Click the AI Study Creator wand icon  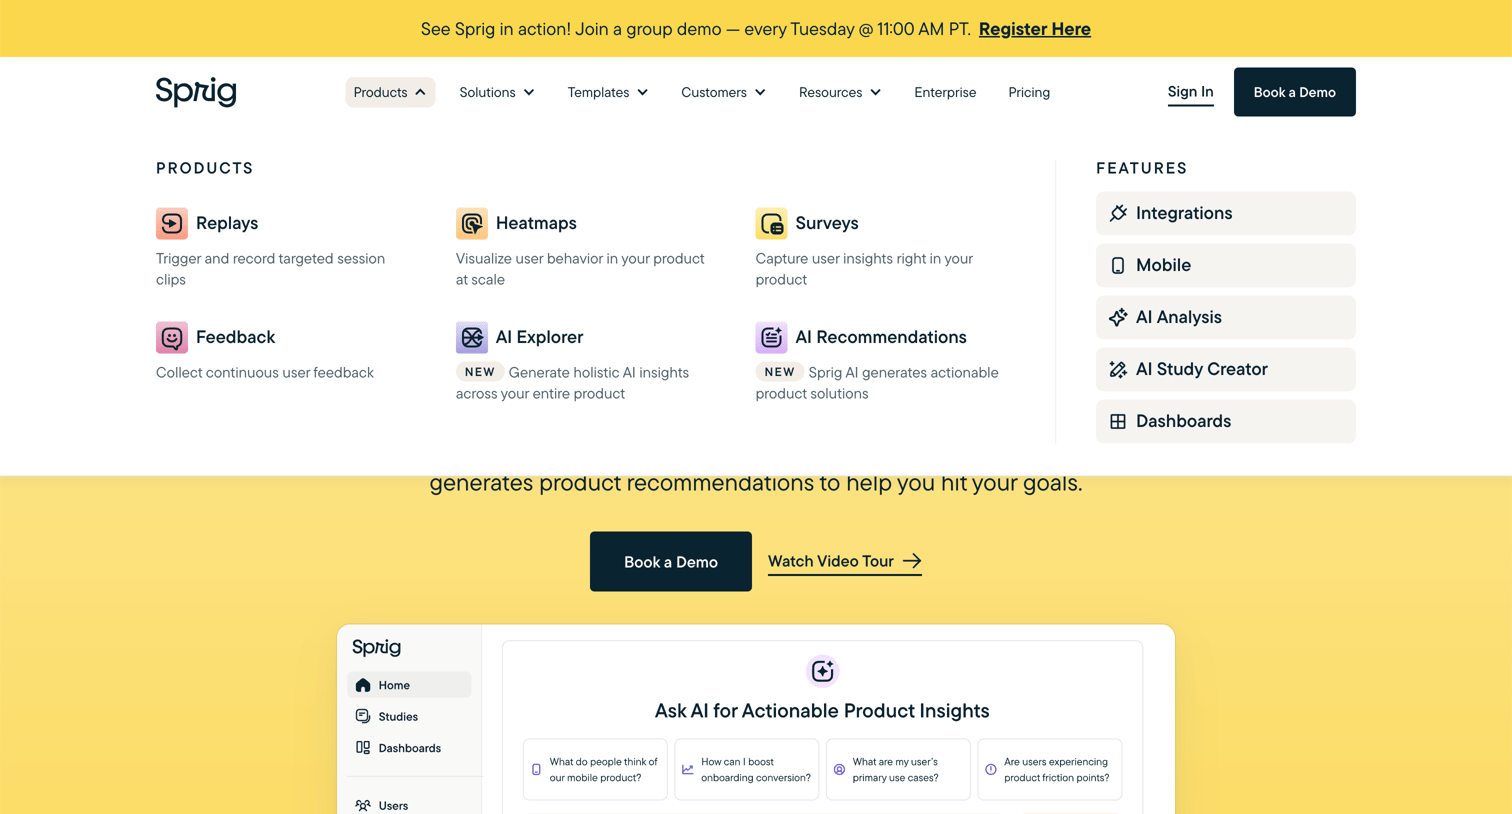tap(1118, 369)
